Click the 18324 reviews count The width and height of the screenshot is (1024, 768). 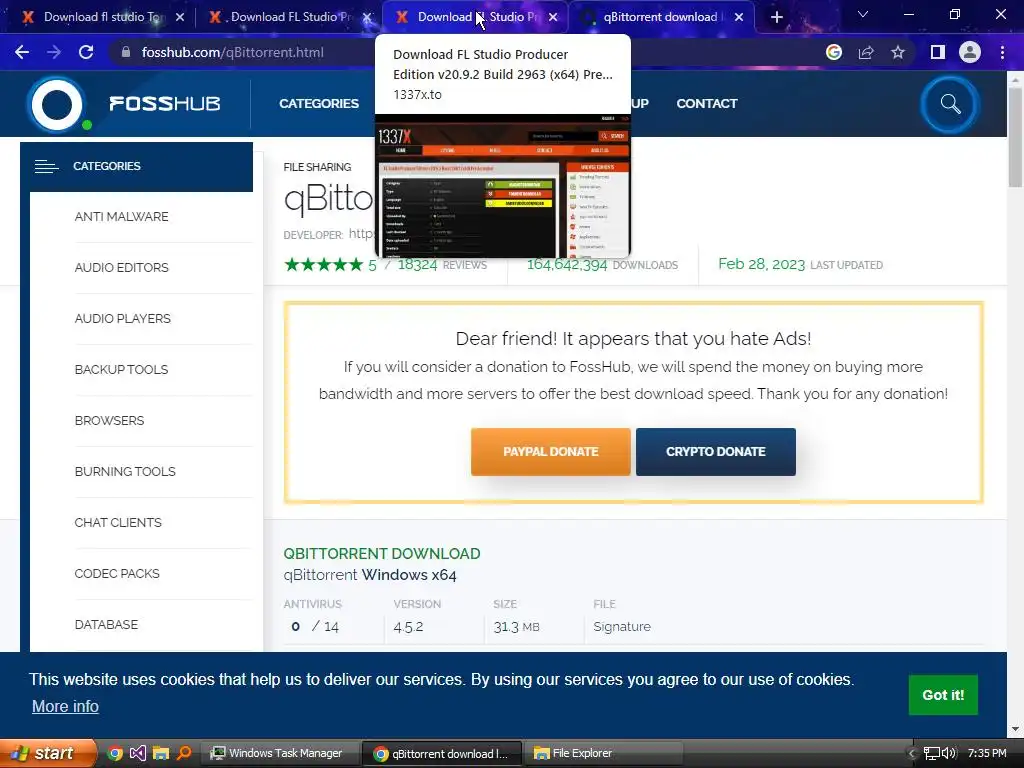[417, 264]
